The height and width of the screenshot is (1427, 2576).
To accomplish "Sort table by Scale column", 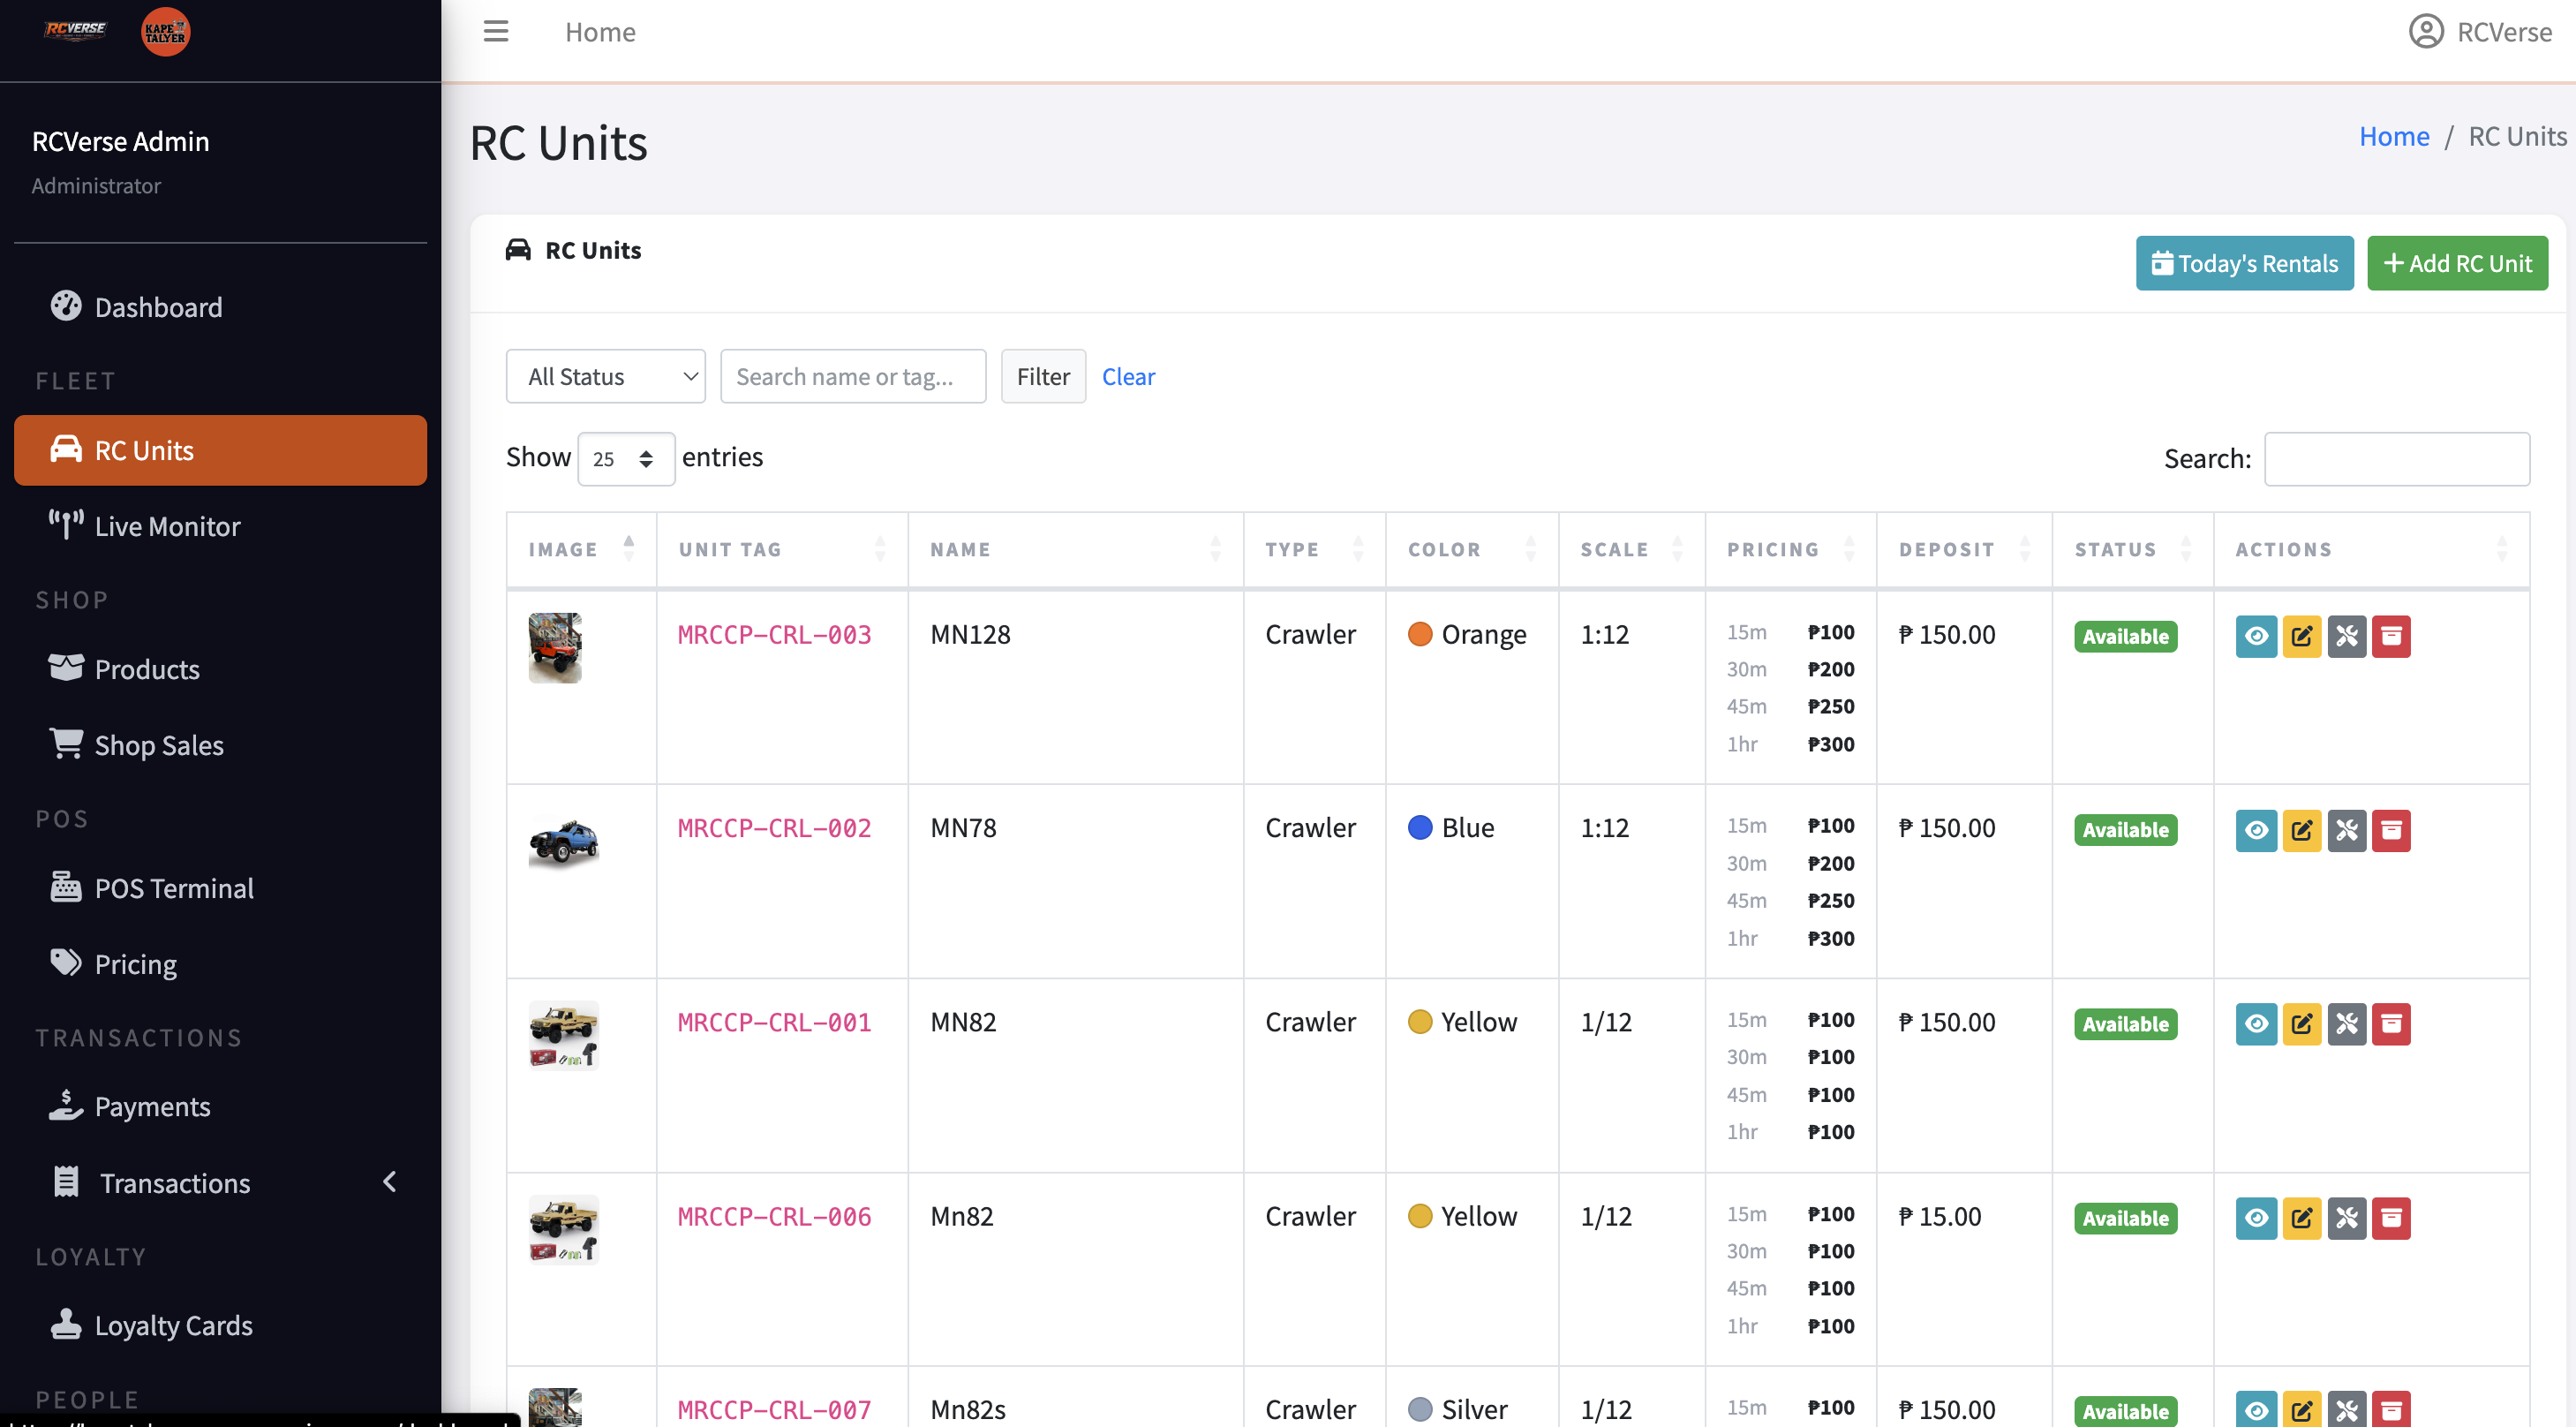I will 1631,549.
